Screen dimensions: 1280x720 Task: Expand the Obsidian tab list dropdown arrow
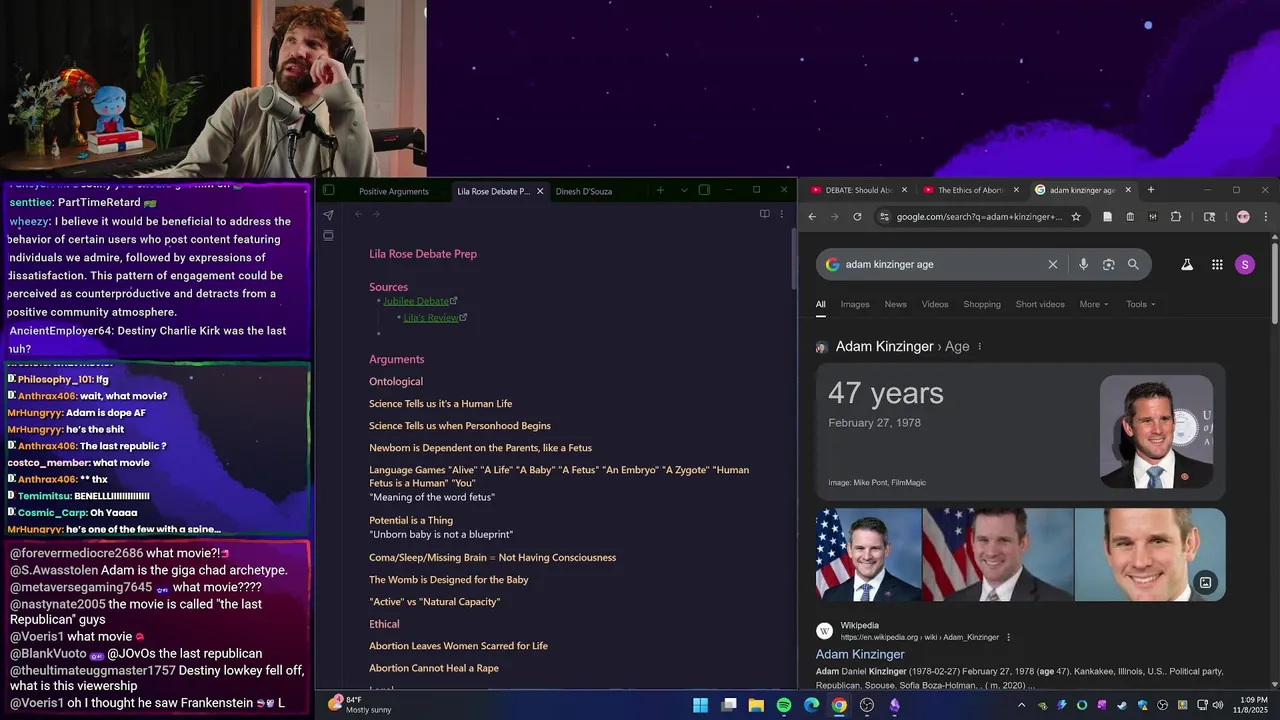684,190
